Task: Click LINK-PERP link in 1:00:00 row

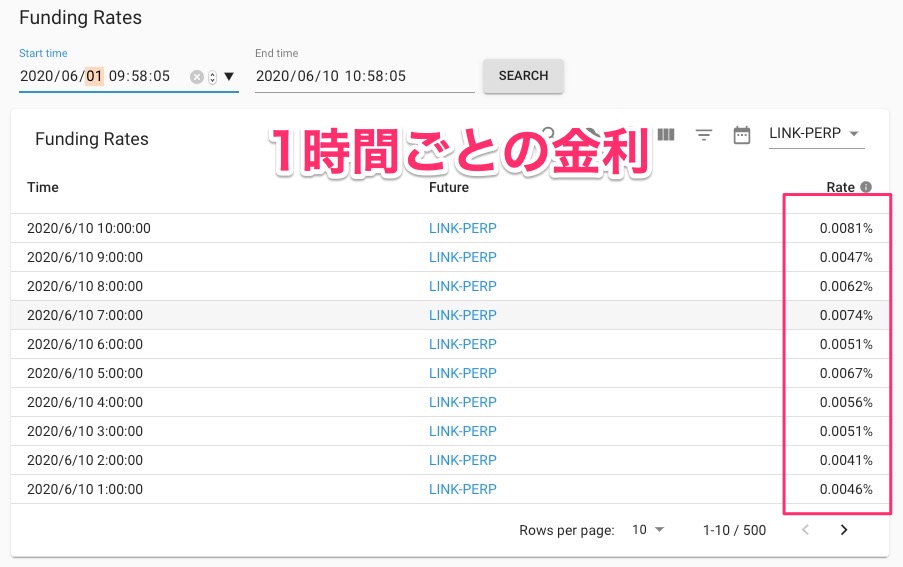Action: [x=462, y=489]
